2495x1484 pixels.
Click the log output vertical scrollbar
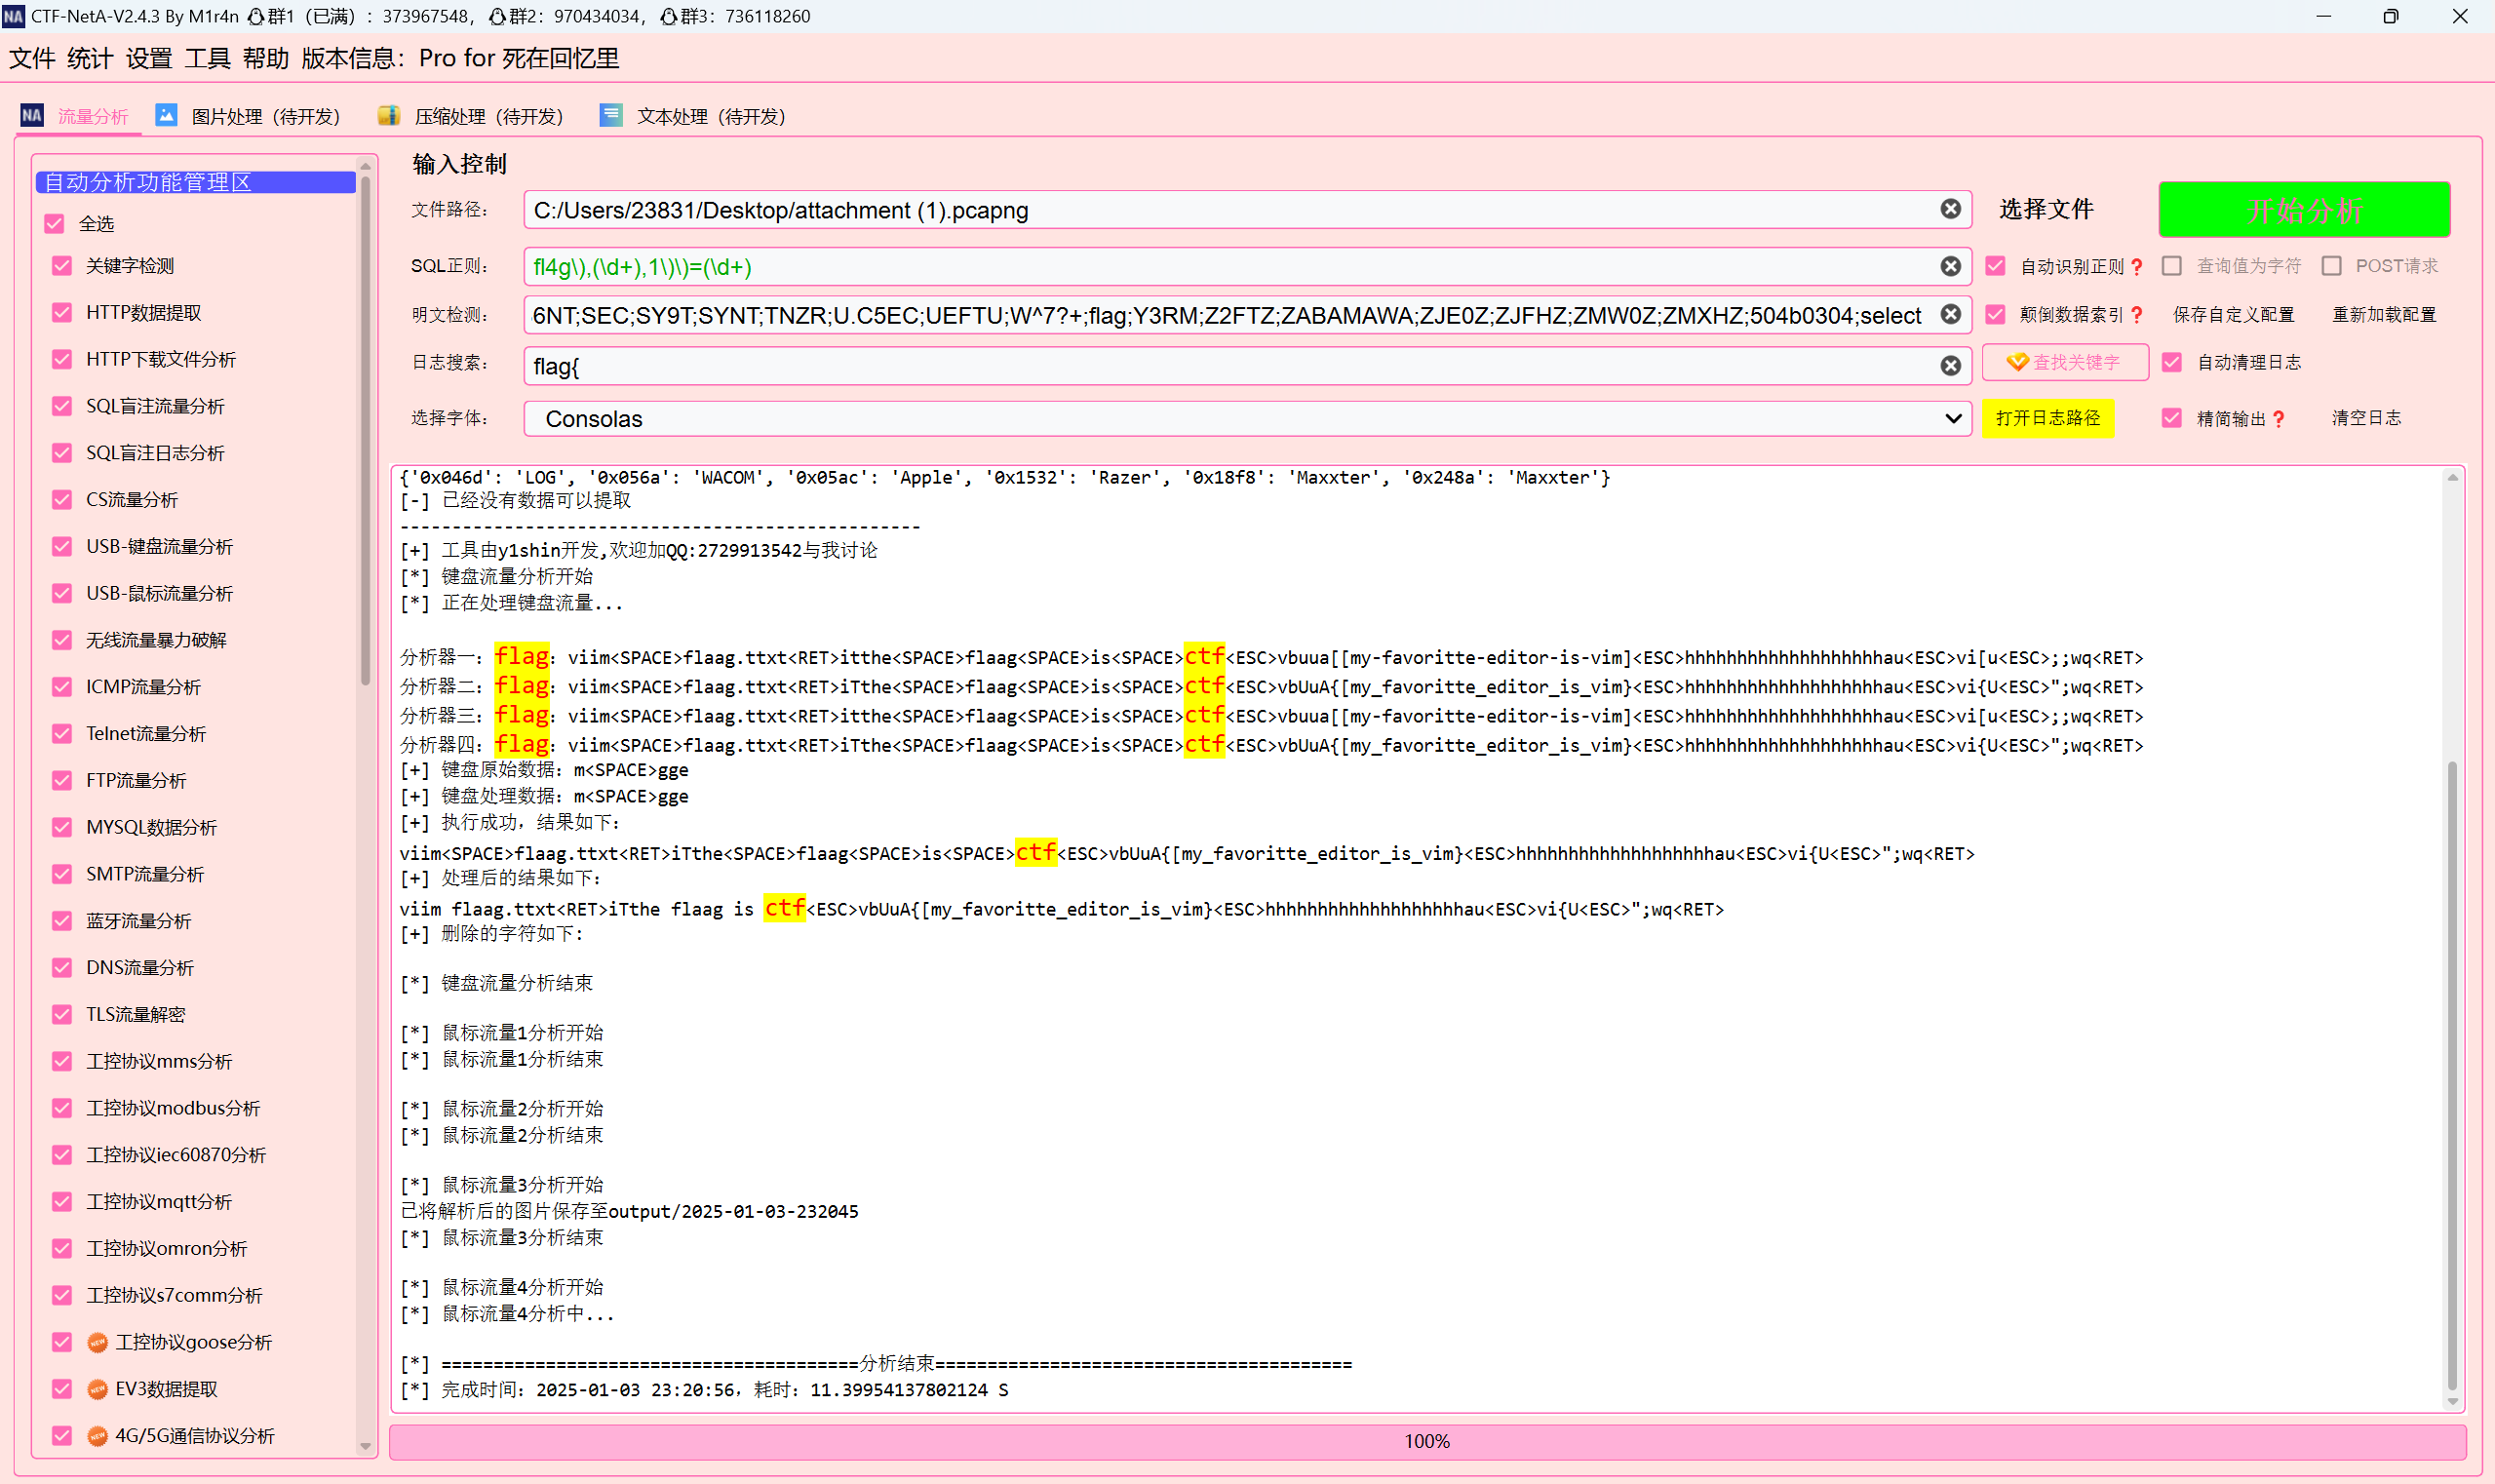click(x=2452, y=1075)
